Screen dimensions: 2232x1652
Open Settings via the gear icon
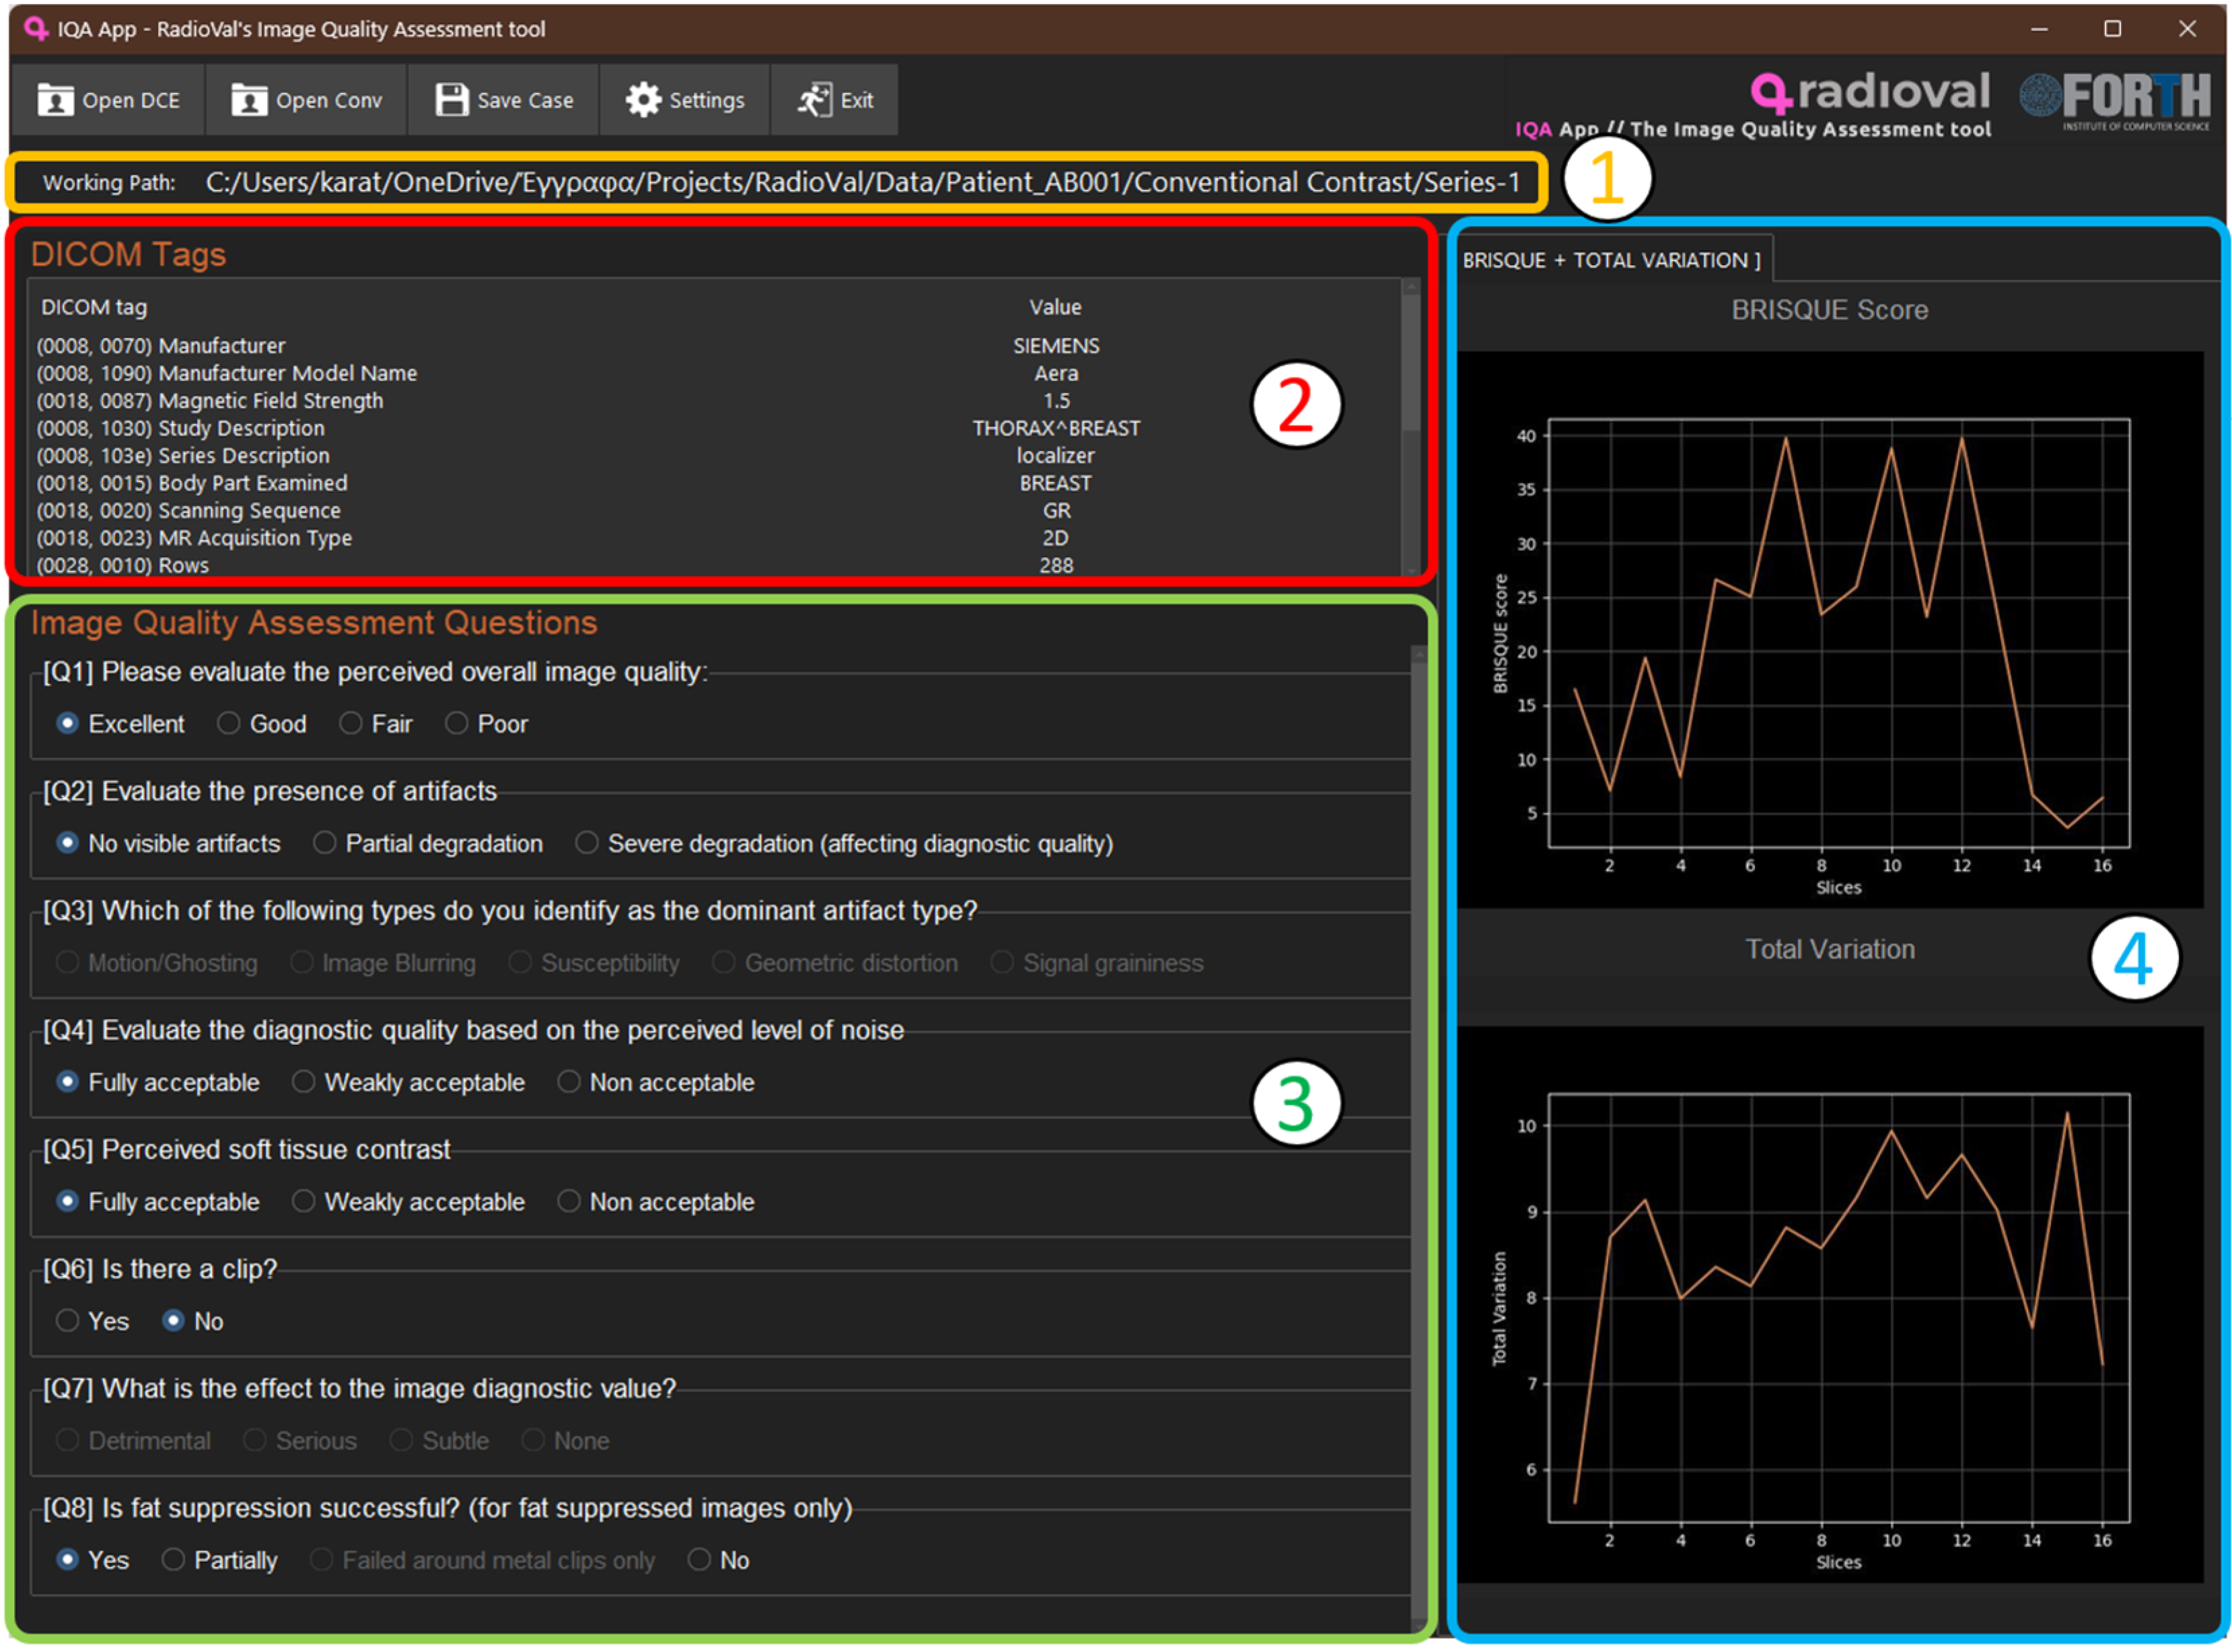pos(643,100)
